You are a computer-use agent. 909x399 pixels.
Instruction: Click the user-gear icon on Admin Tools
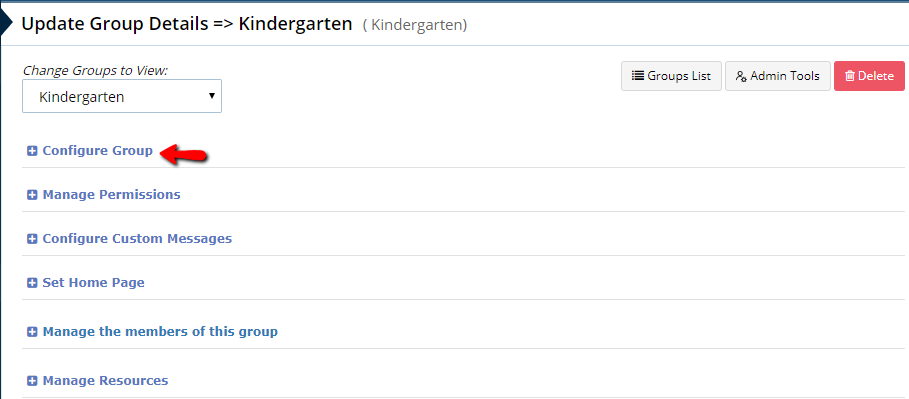741,76
